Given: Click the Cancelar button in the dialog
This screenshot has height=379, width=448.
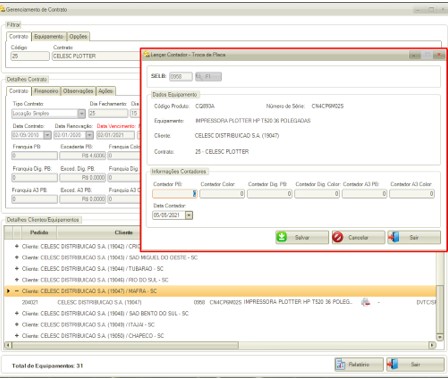Looking at the screenshot, I should point(358,237).
